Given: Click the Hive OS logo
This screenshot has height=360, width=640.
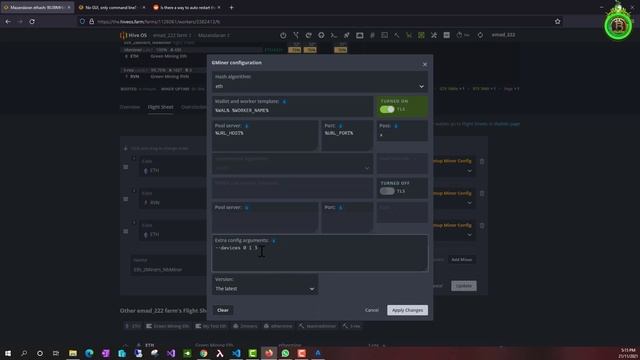Looking at the screenshot, I should coord(133,36).
